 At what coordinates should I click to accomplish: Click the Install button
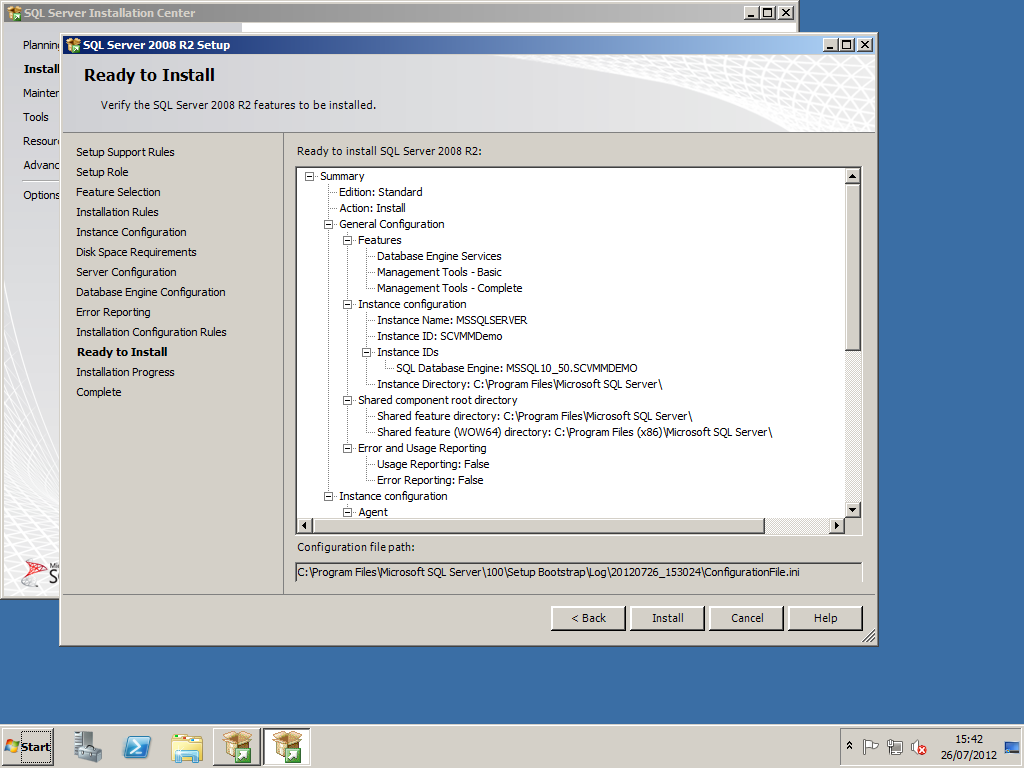point(667,618)
